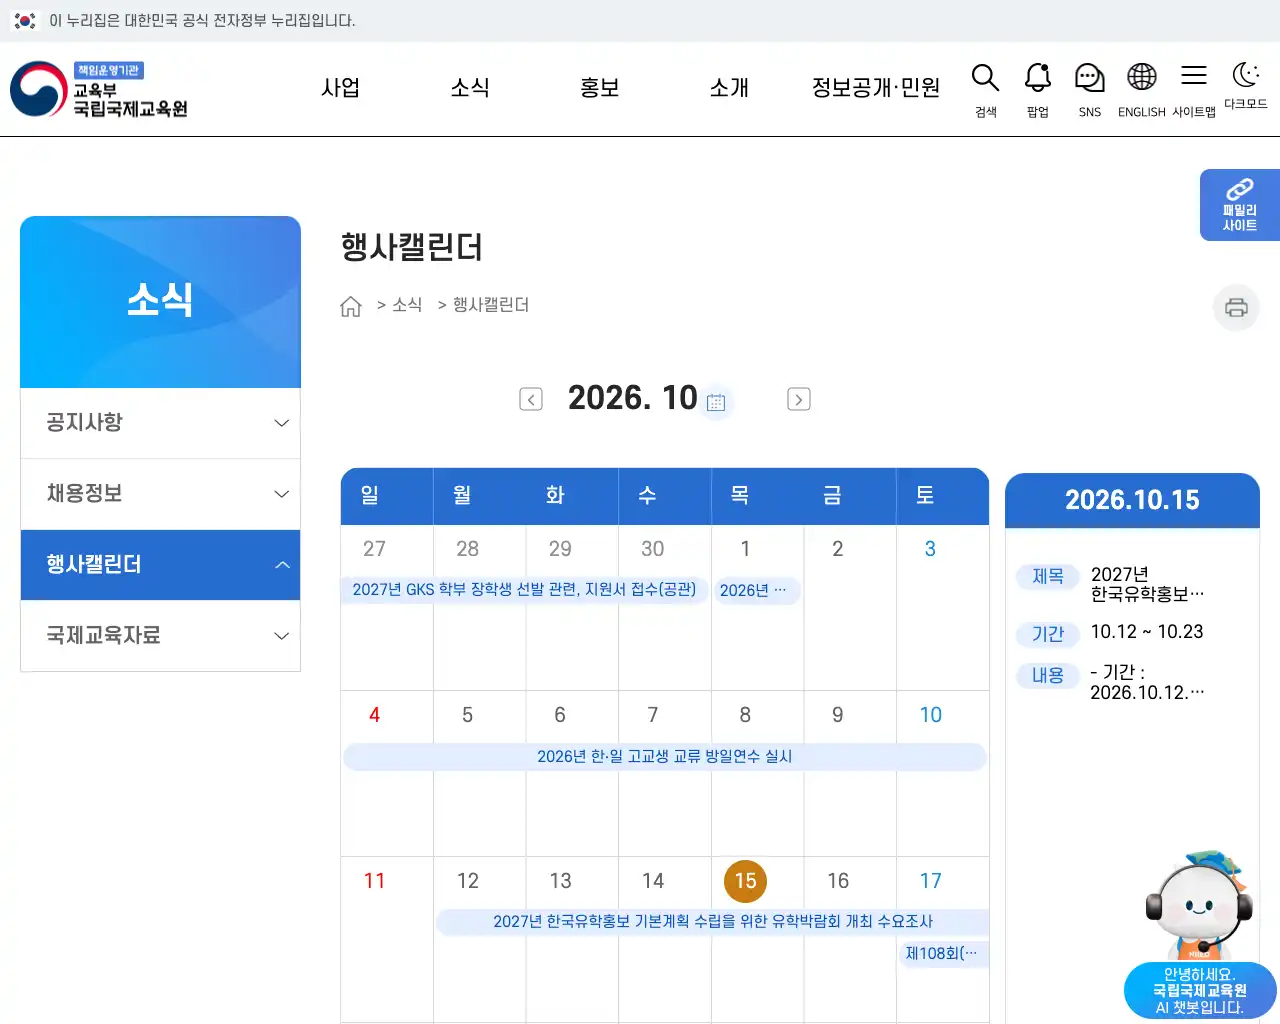
Task: Open the 소식 top menu
Action: click(x=470, y=88)
